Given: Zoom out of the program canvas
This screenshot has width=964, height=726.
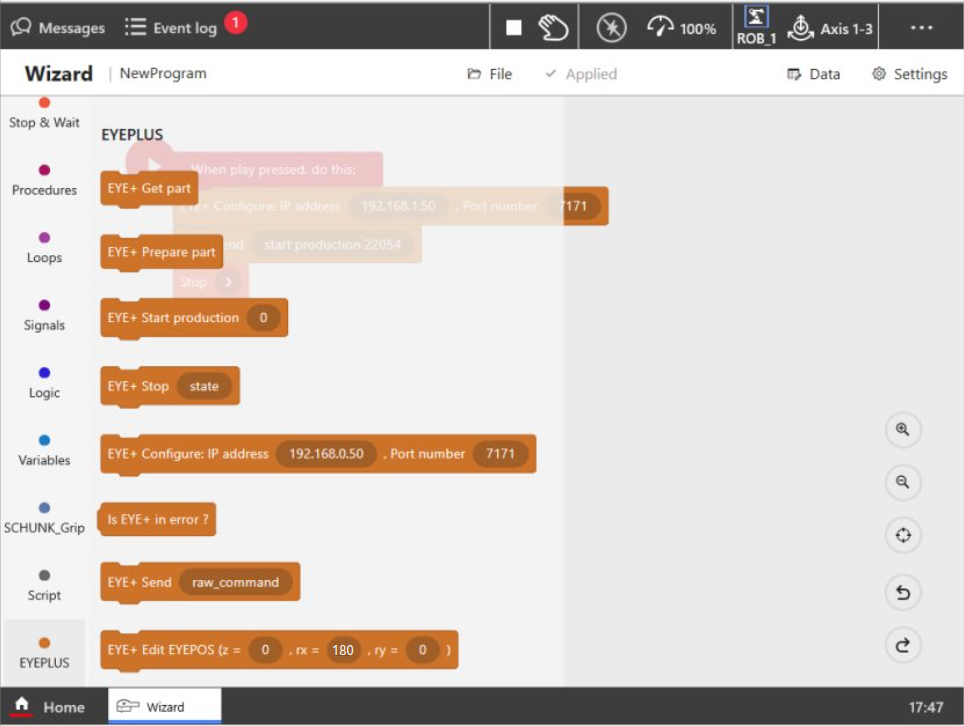Looking at the screenshot, I should (902, 482).
